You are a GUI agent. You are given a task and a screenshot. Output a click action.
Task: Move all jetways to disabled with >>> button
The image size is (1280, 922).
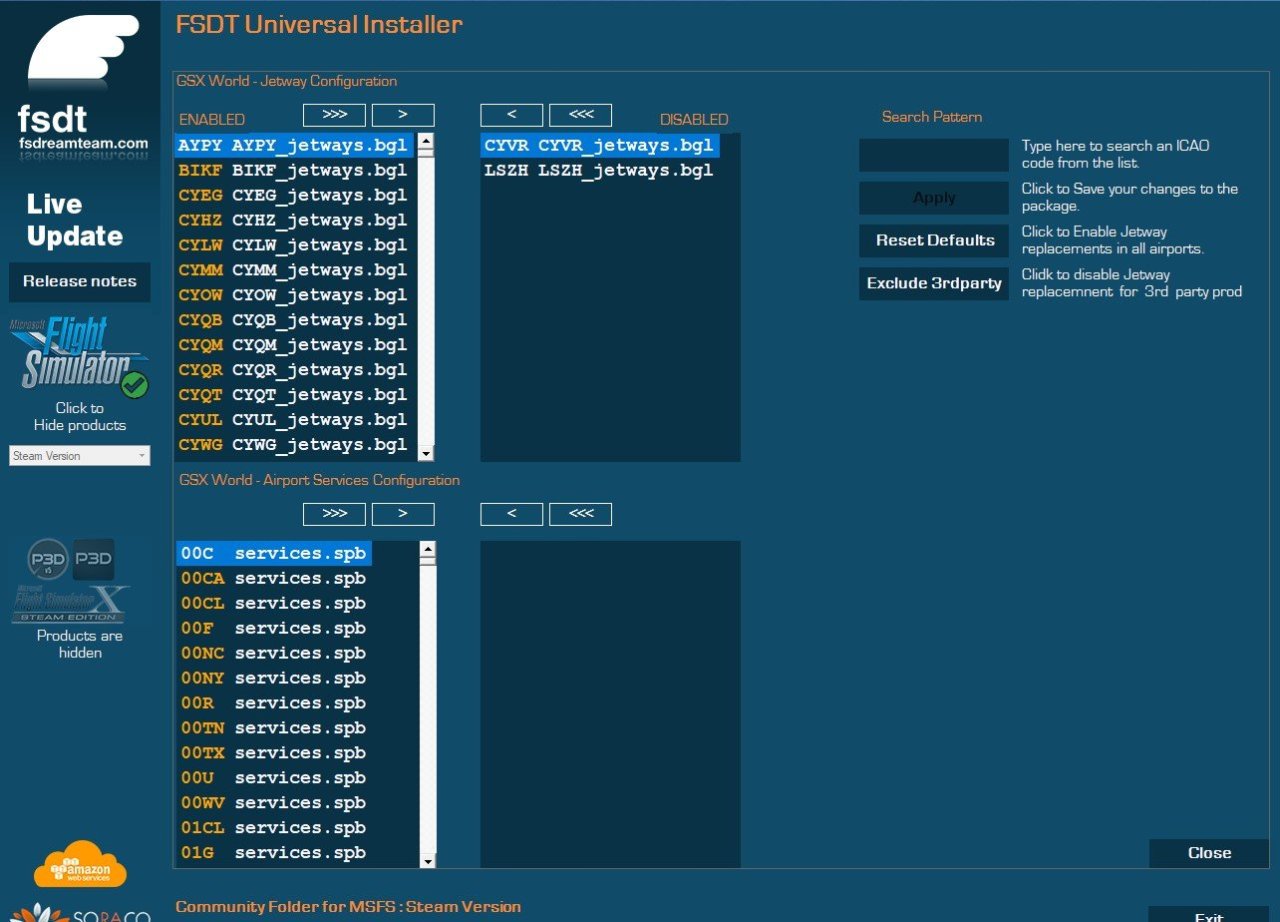[x=335, y=115]
